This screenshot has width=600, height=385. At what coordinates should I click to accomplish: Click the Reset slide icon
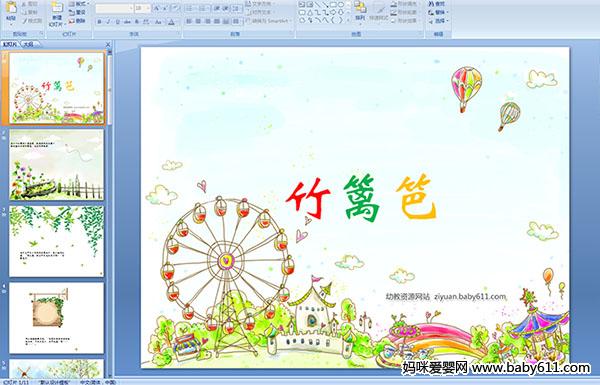(77, 12)
